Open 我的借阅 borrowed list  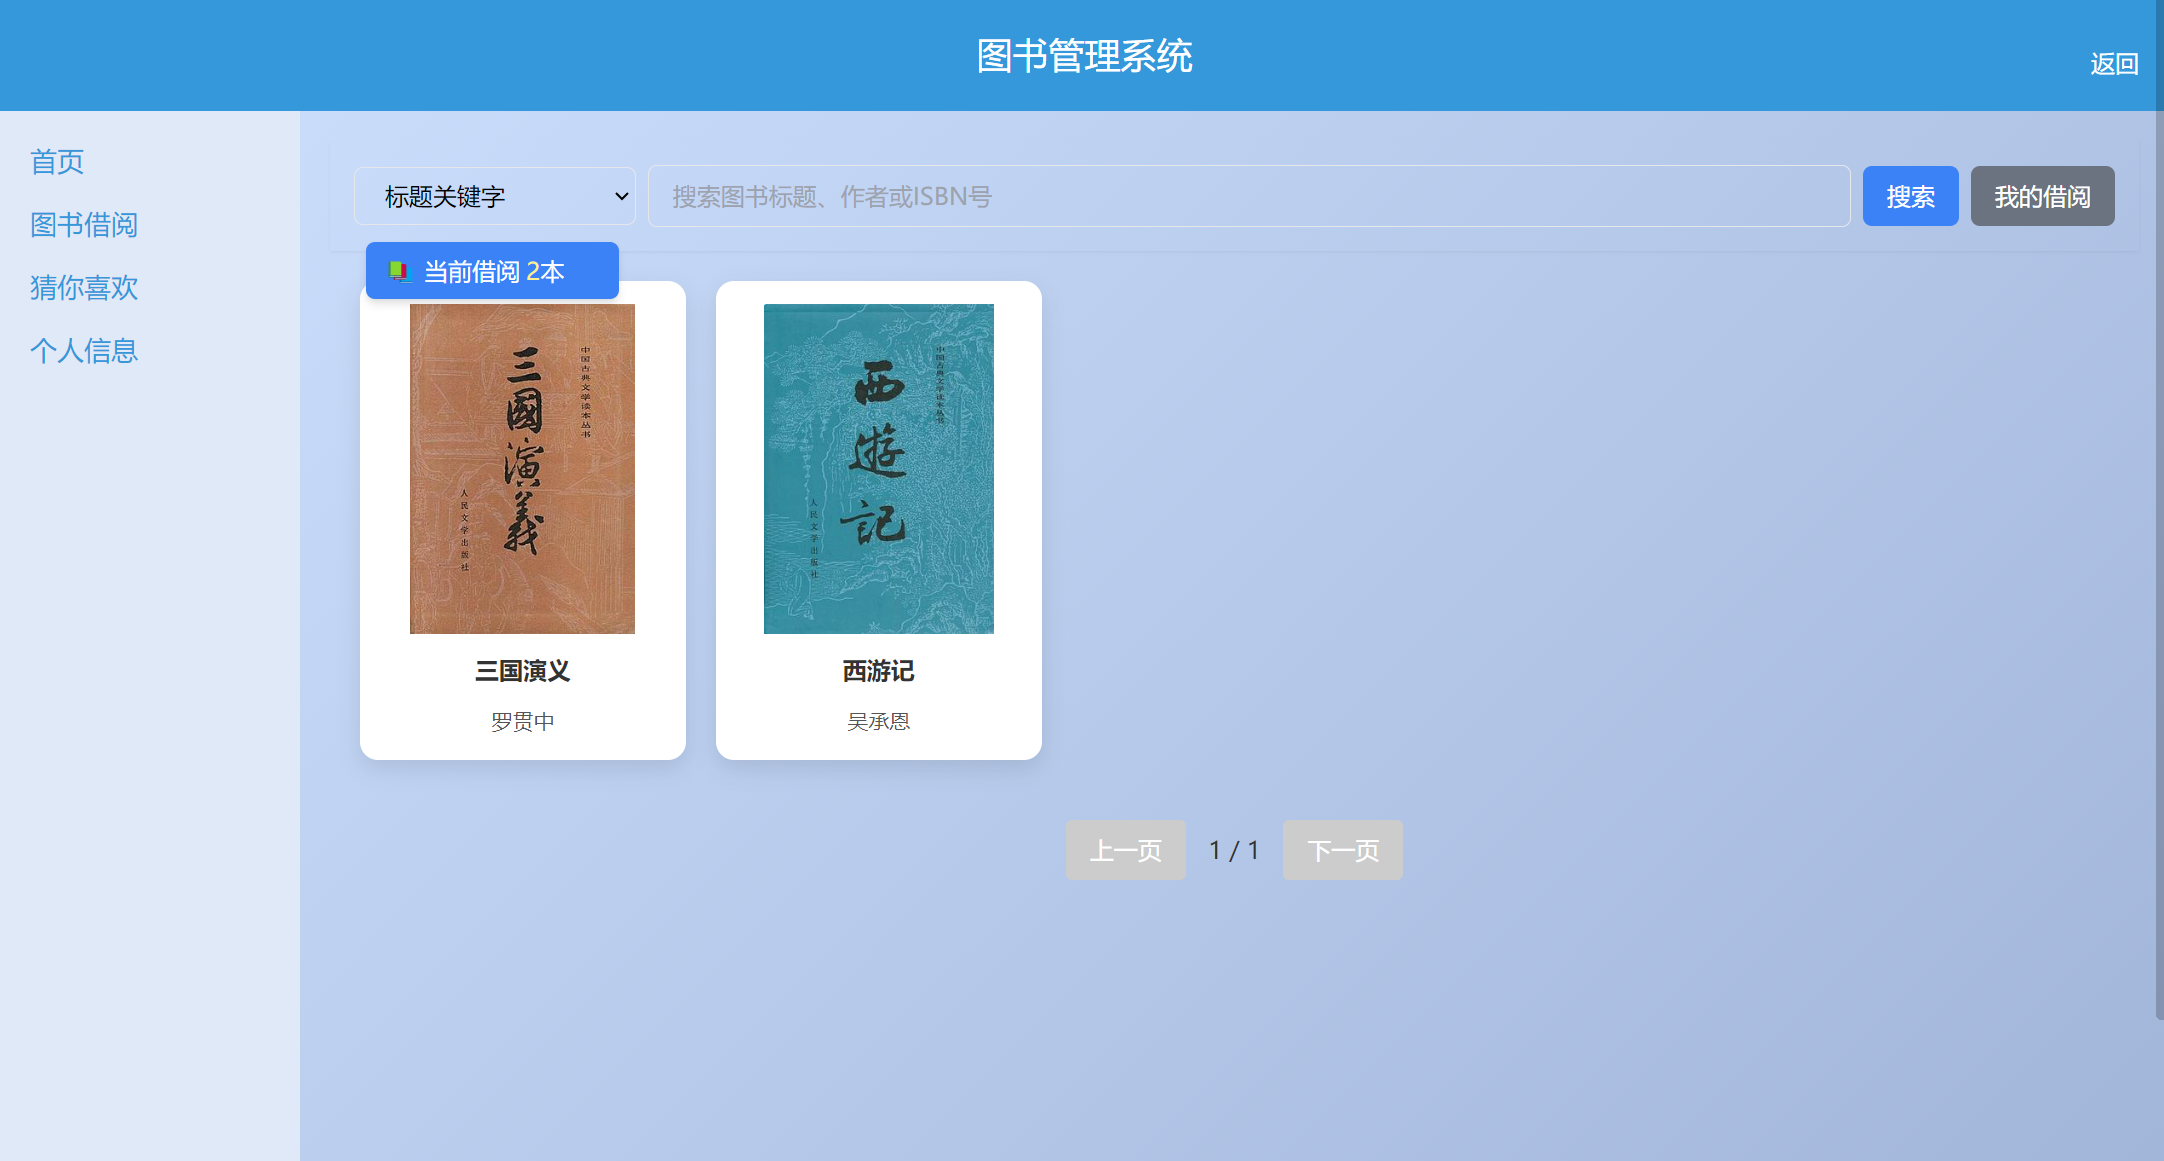2041,196
